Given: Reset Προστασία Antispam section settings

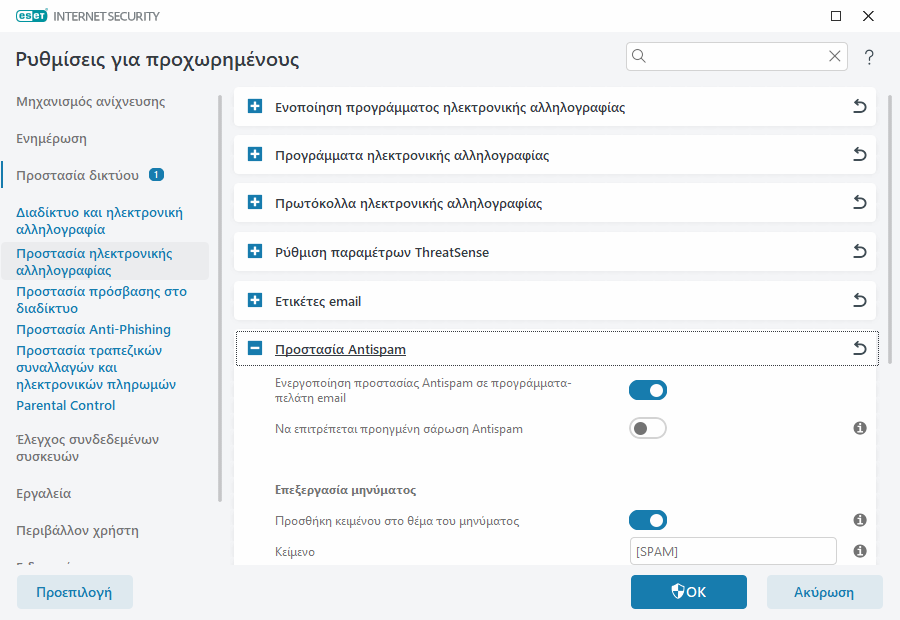Looking at the screenshot, I should pyautogui.click(x=859, y=349).
